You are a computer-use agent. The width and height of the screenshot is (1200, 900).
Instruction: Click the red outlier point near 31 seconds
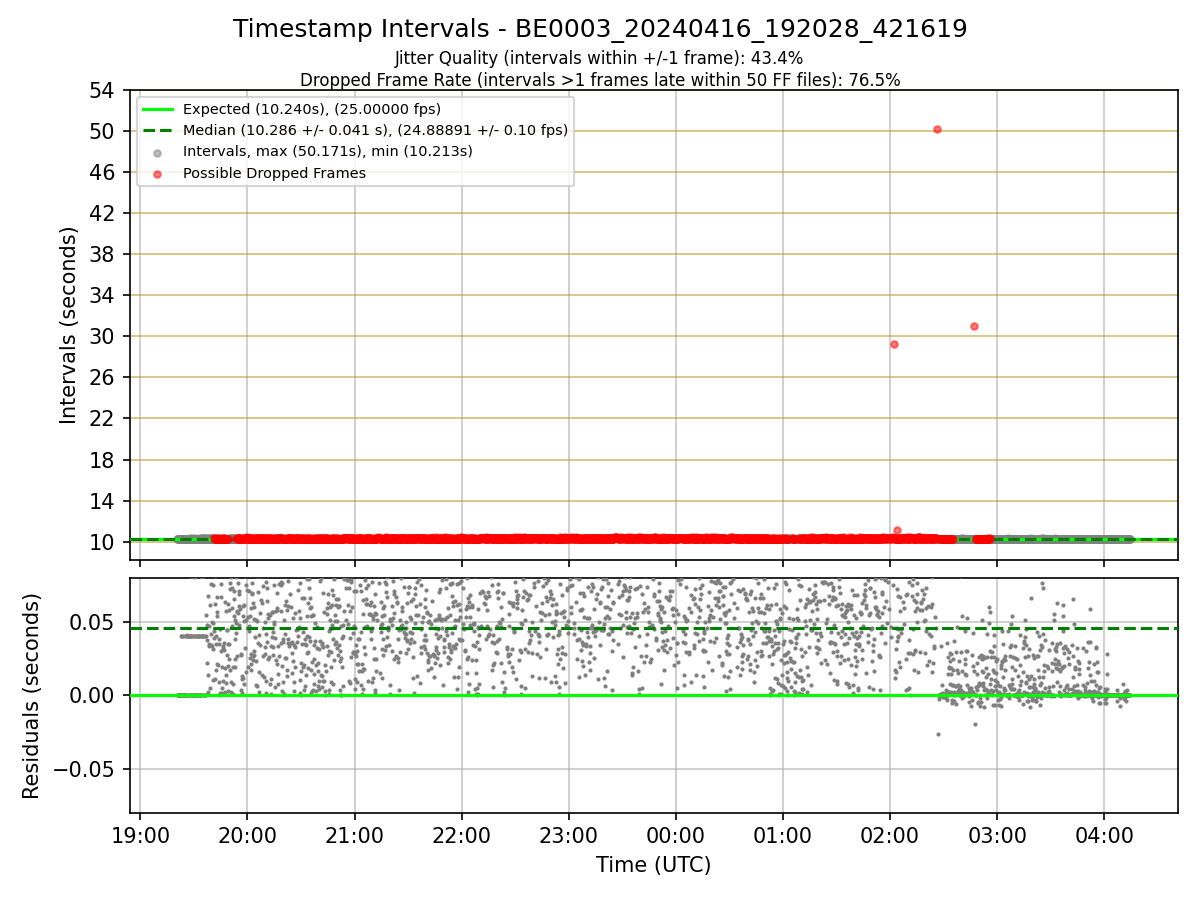click(x=974, y=326)
